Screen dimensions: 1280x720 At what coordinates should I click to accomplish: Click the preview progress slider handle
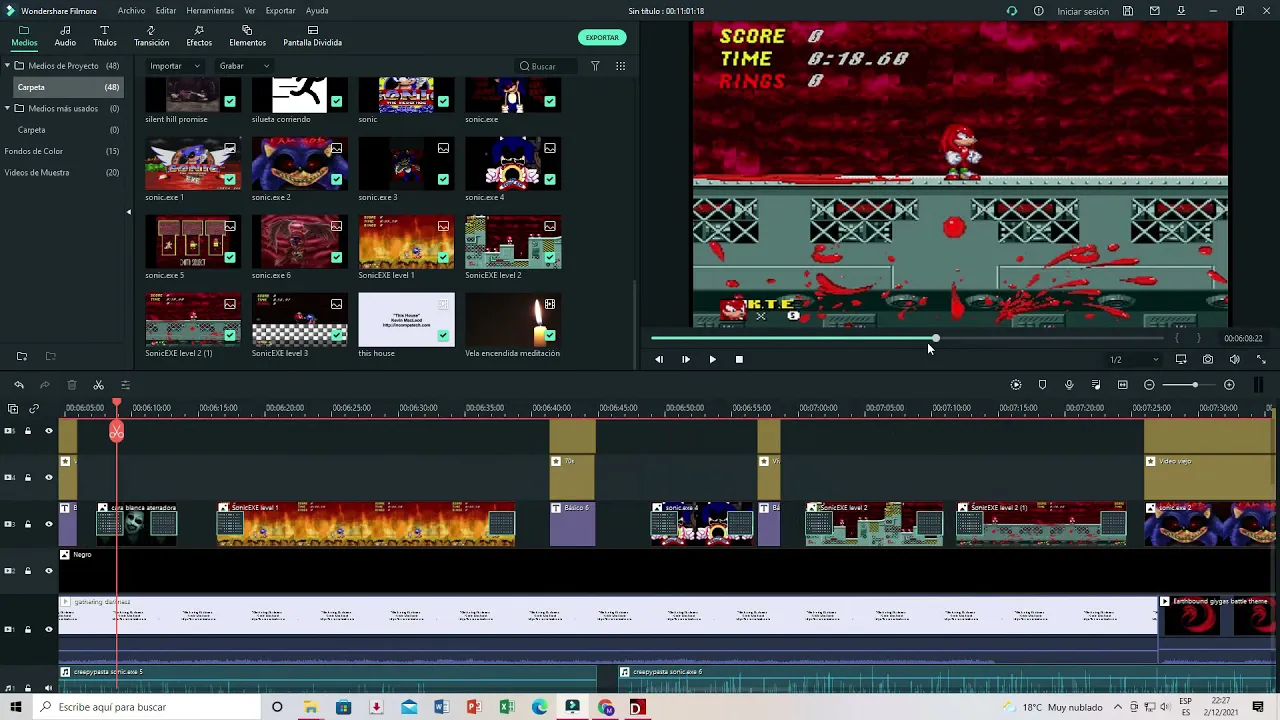(936, 339)
